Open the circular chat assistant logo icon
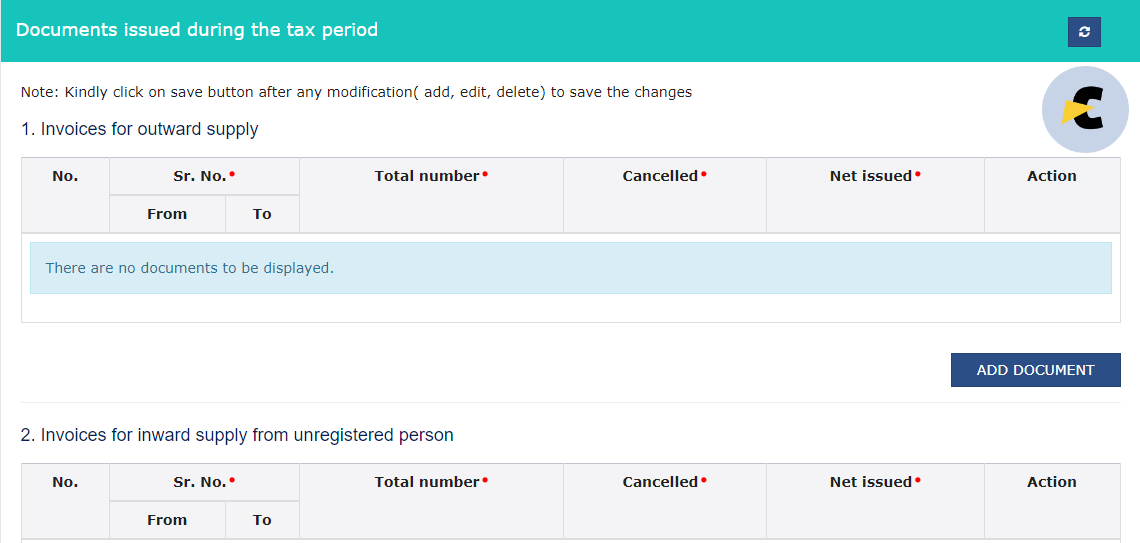This screenshot has height=543, width=1140. (1085, 110)
